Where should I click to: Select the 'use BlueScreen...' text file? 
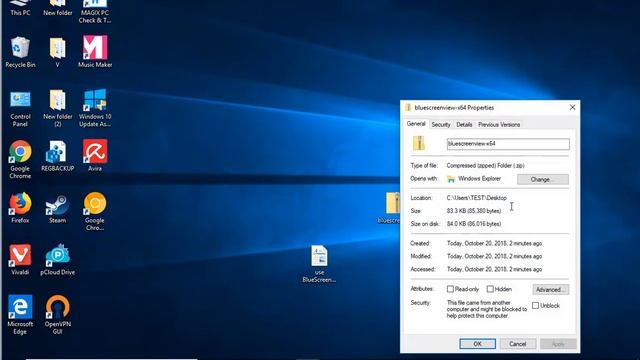[319, 264]
